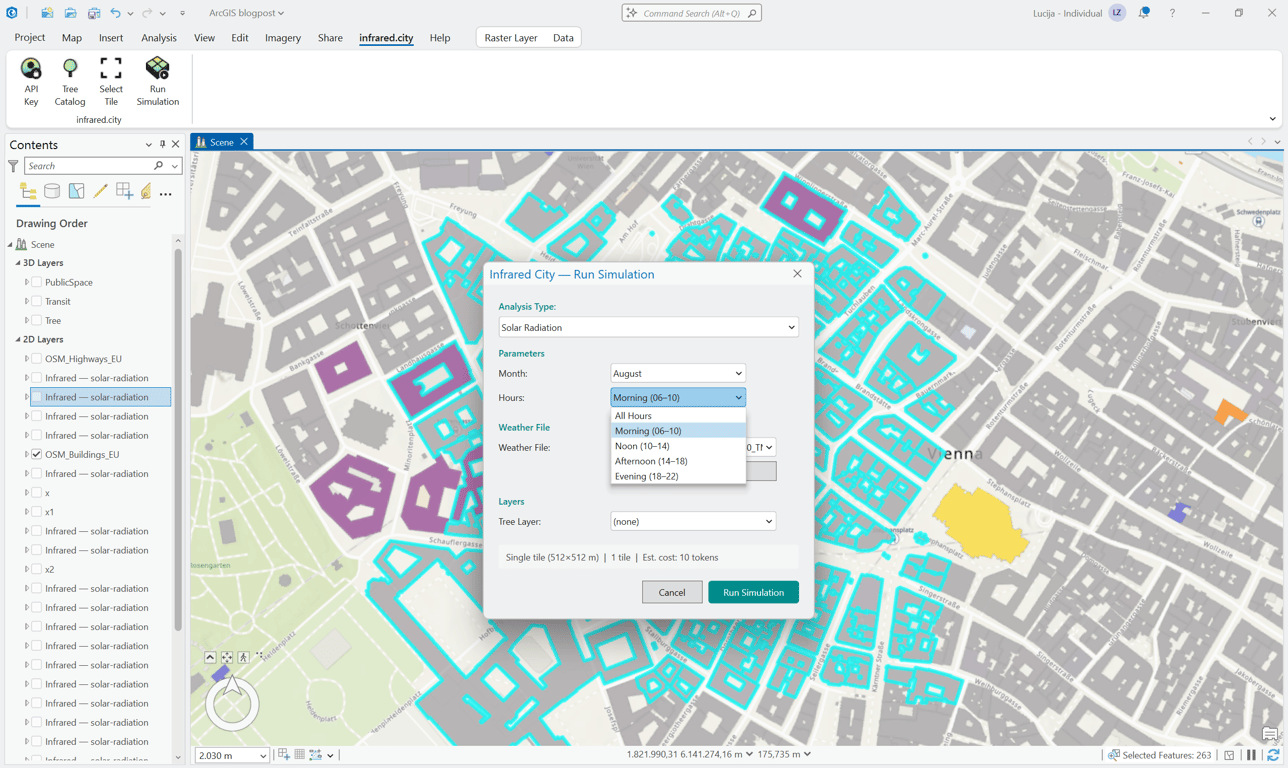
Task: Click the Command Search box
Action: tap(692, 13)
